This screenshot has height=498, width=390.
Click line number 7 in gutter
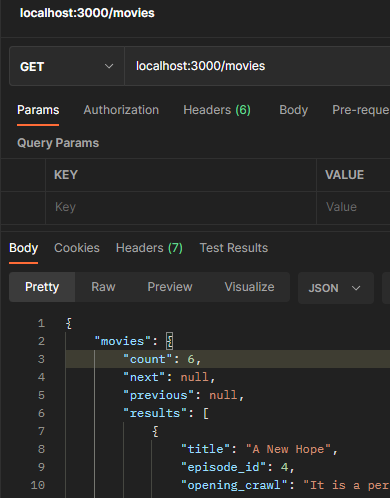coord(41,431)
